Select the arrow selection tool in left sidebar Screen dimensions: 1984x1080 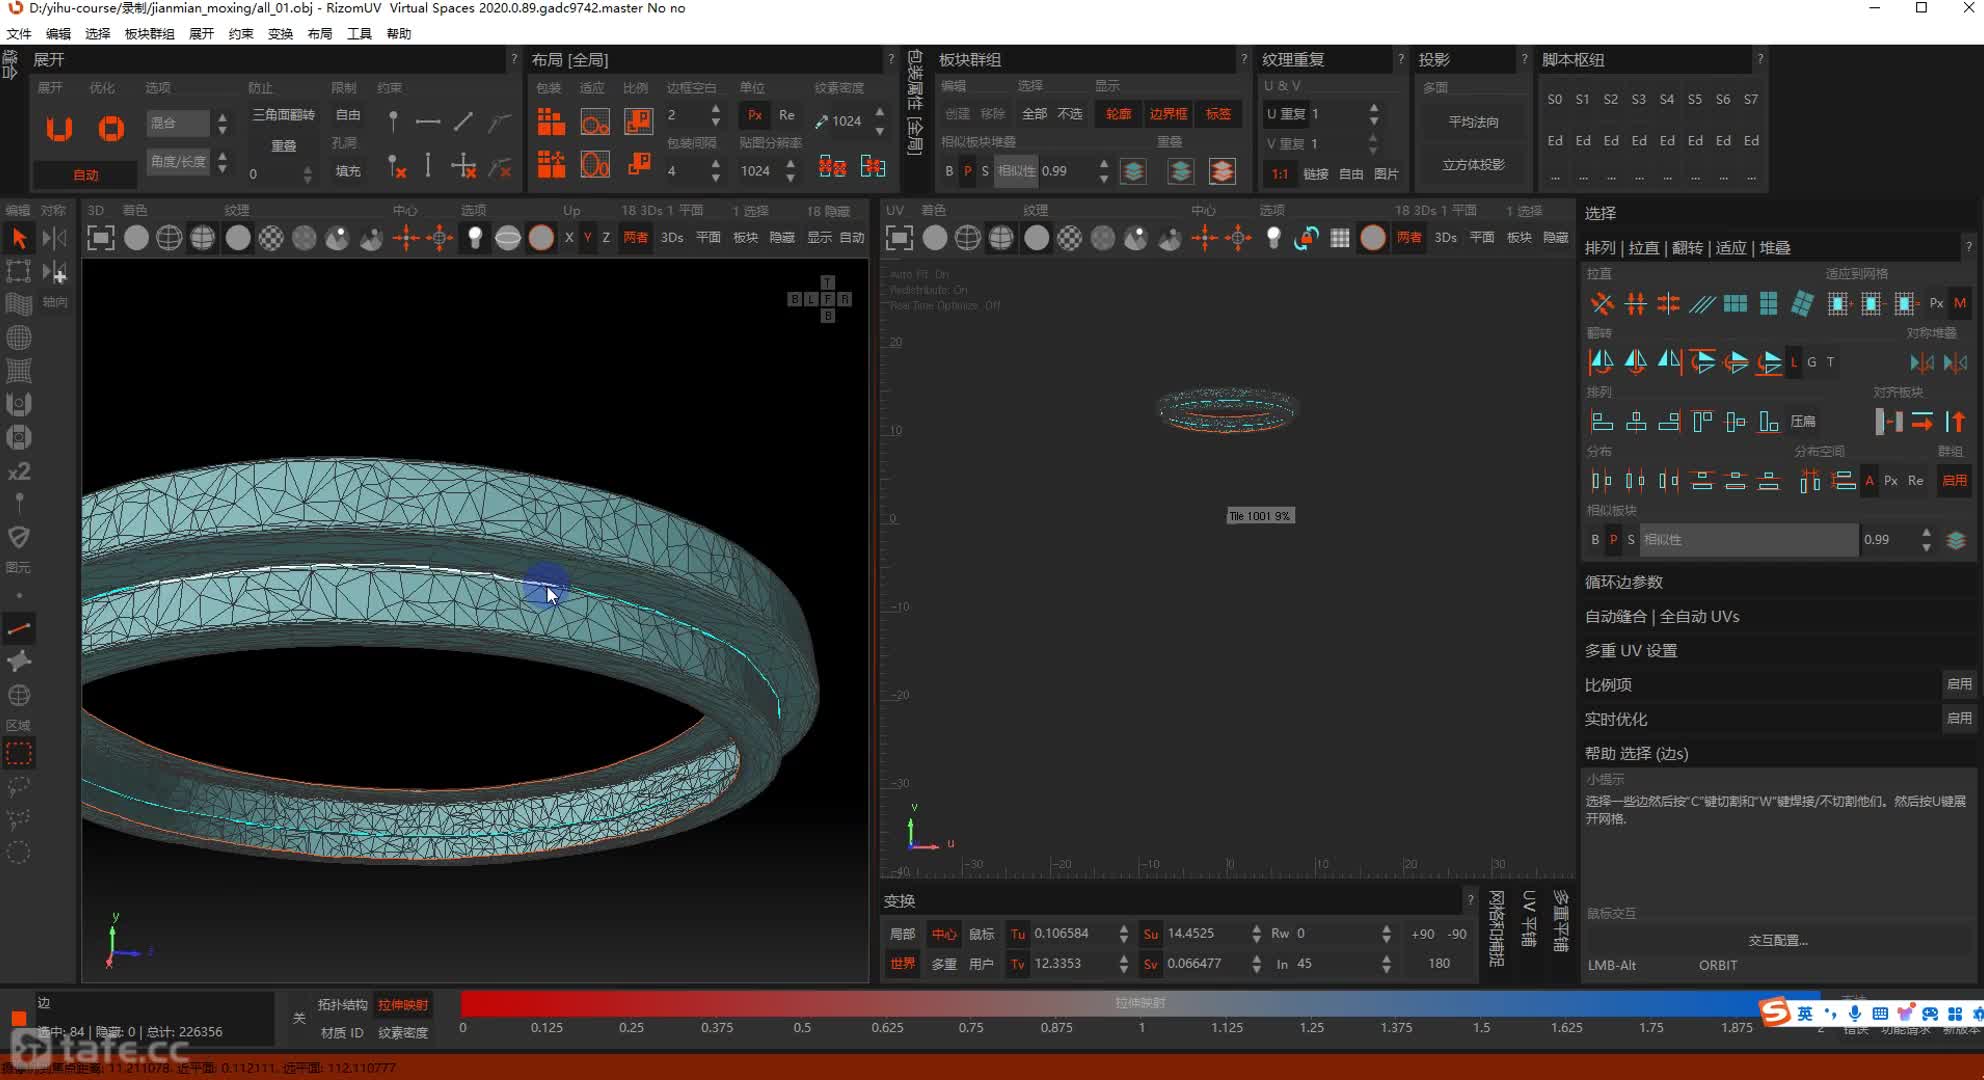point(19,238)
